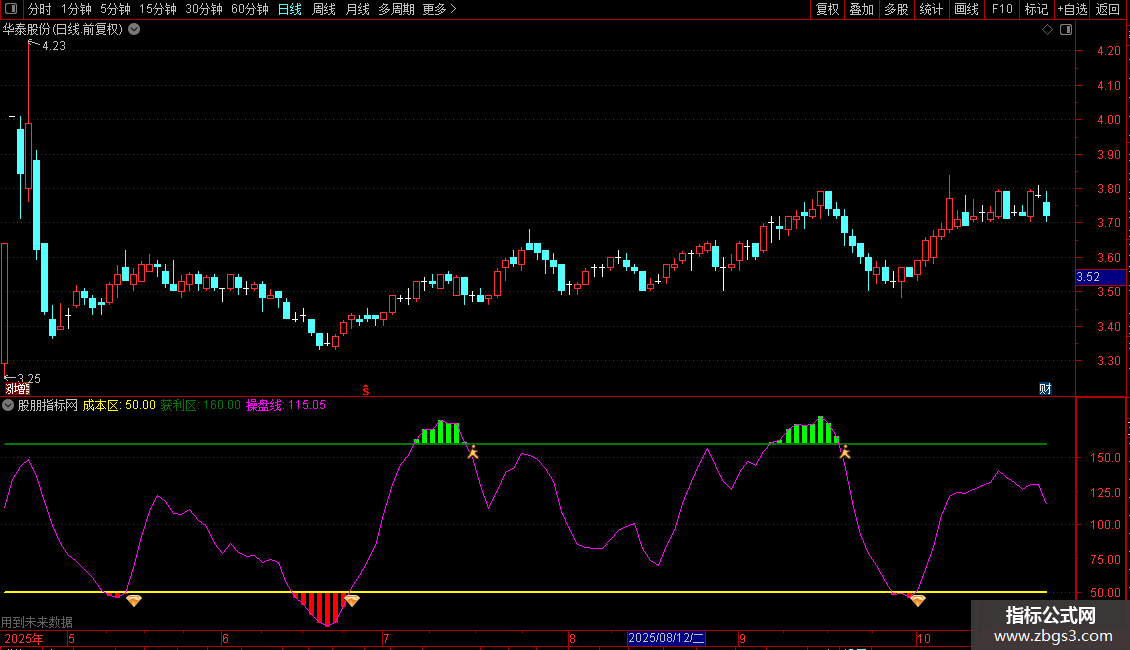The image size is (1130, 650).
Task: Click the 叠加 overlay button
Action: pyautogui.click(x=861, y=9)
